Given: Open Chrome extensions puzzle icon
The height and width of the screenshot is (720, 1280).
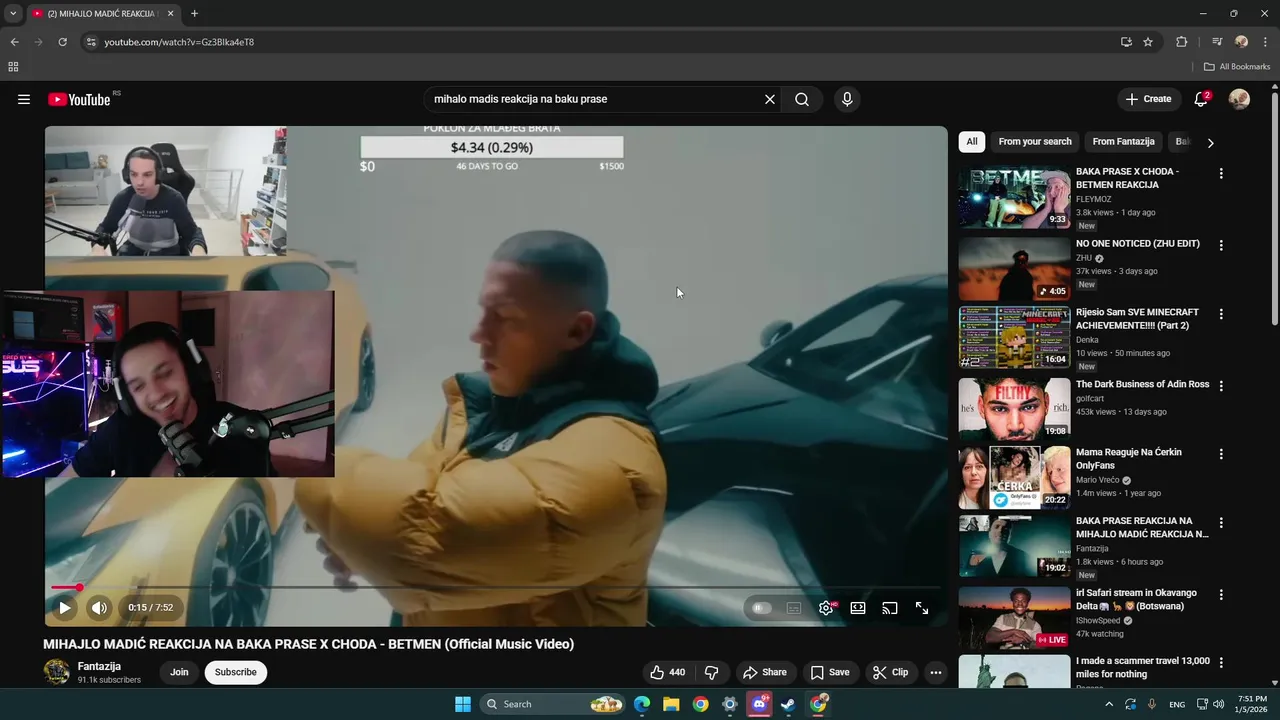Looking at the screenshot, I should click(x=1182, y=42).
